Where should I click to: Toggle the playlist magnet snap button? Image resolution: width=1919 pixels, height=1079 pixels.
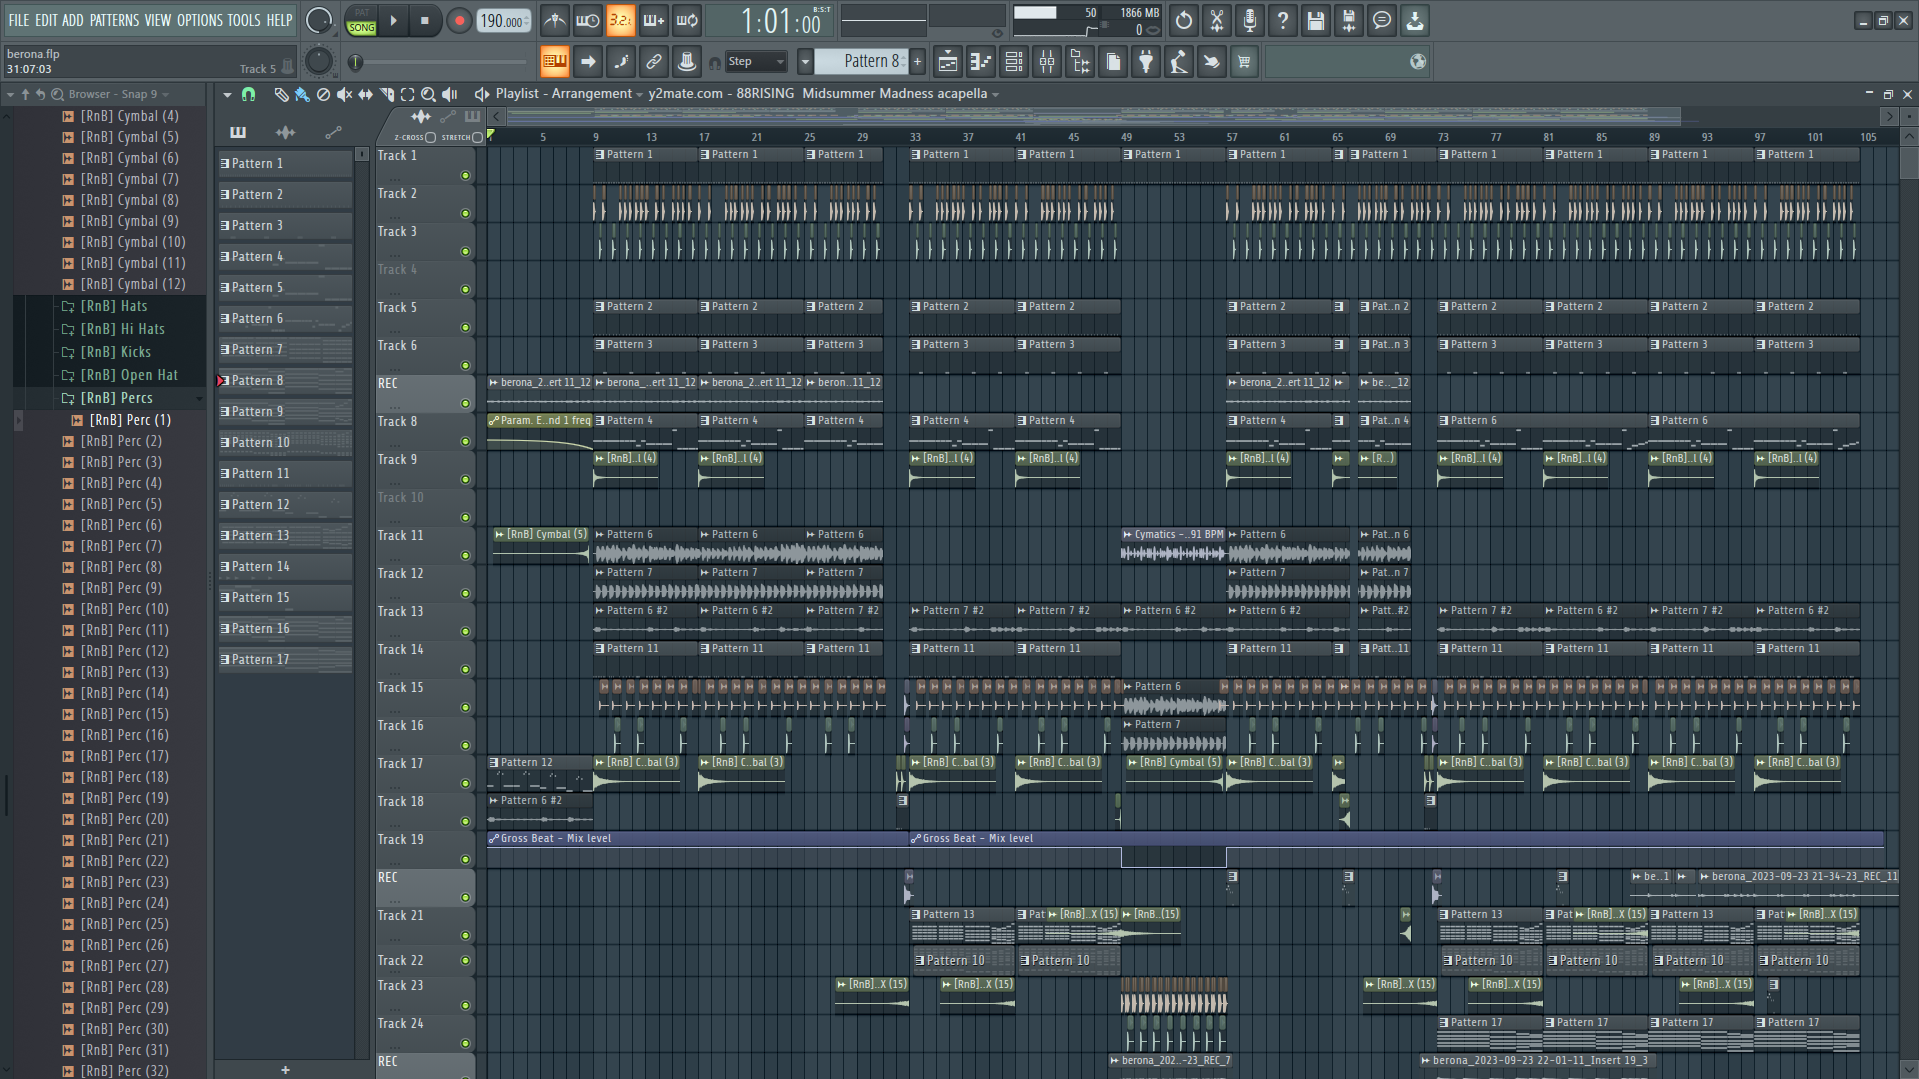248,94
